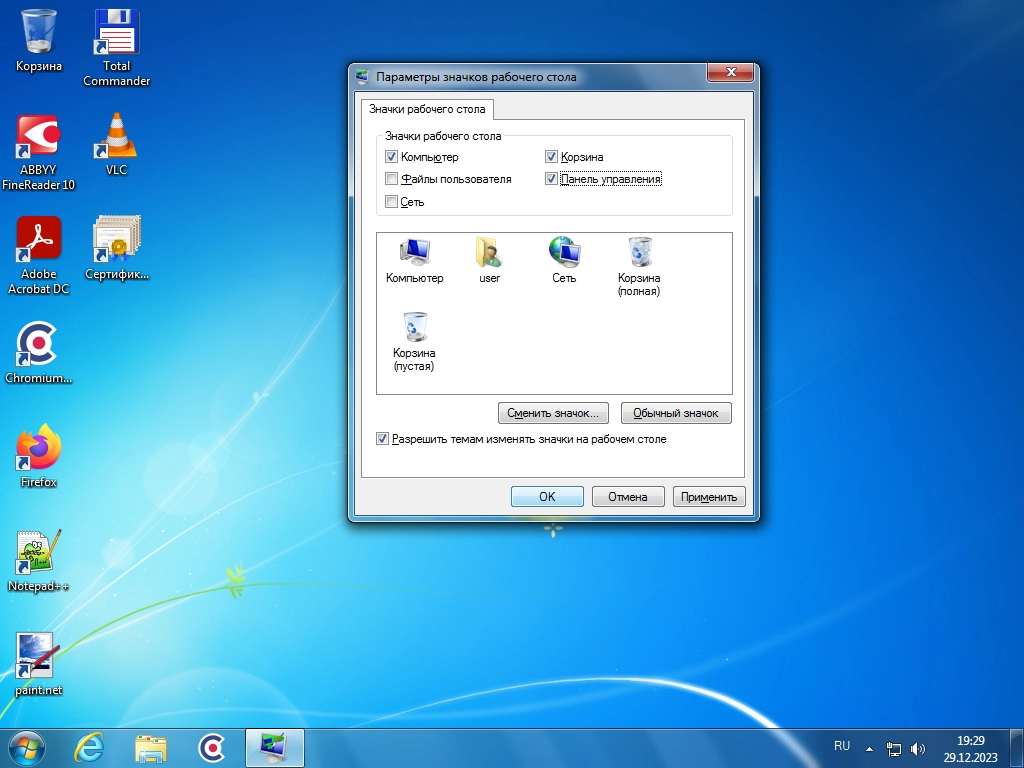
Task: Click the taskbar clock showing 19:29
Action: point(970,749)
